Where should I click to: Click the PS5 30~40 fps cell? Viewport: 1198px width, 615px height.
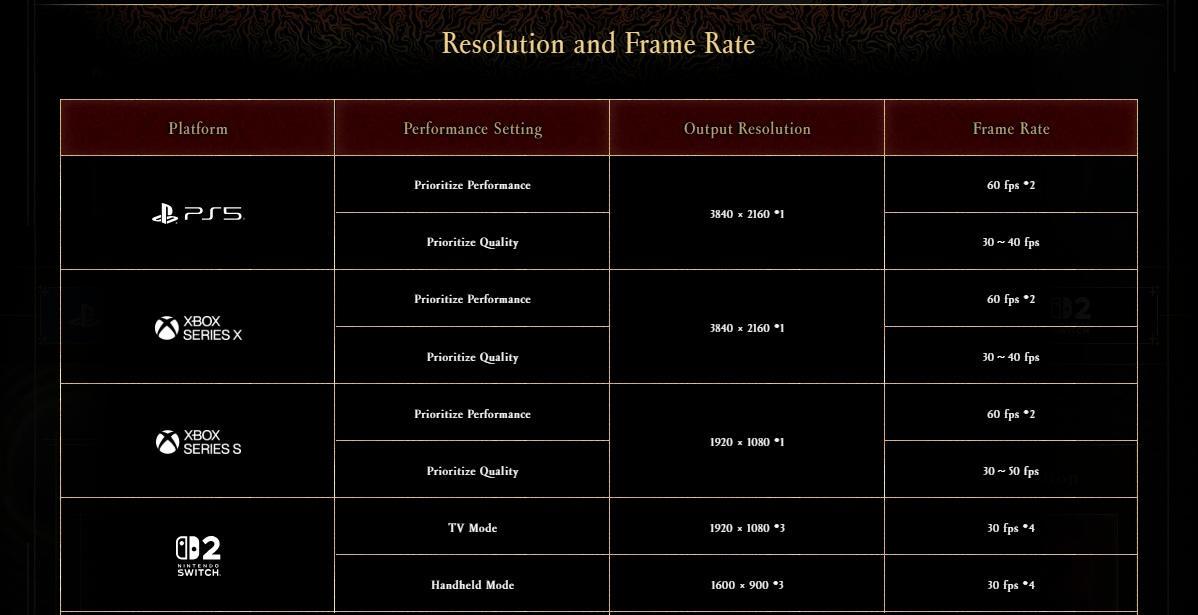[x=1011, y=242]
